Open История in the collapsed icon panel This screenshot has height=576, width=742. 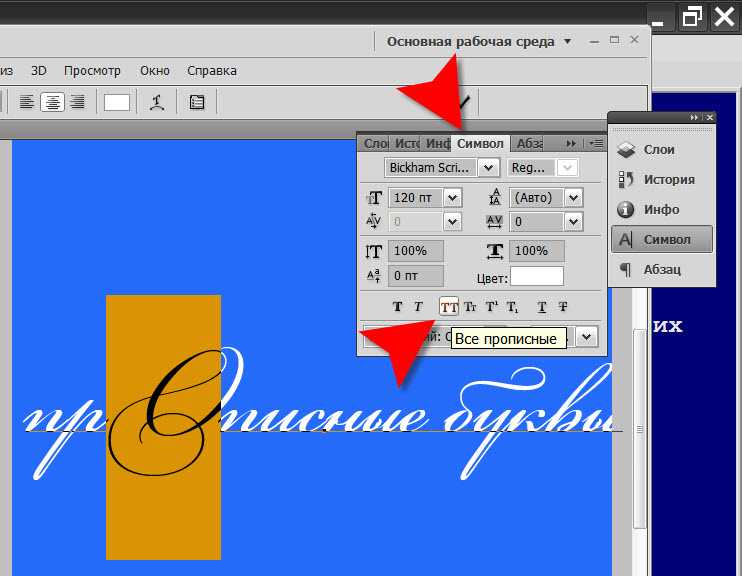(662, 179)
